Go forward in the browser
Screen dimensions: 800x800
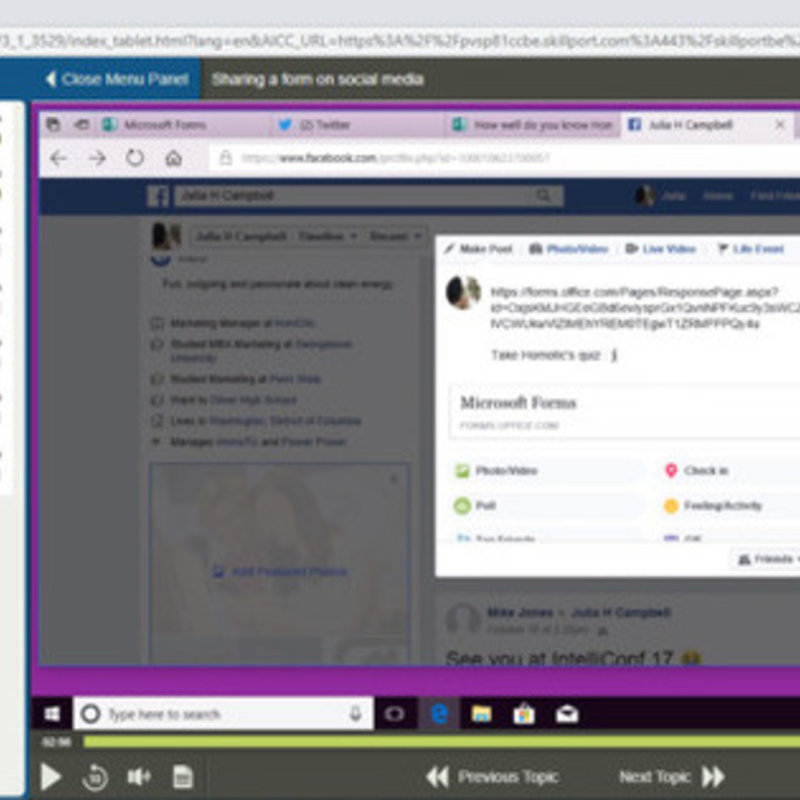pos(97,159)
